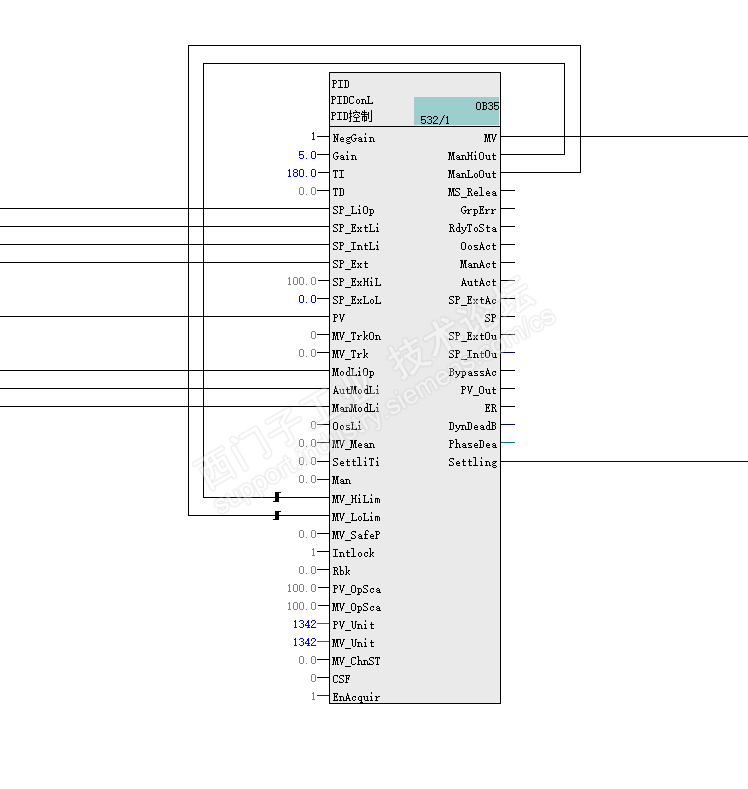Select the SP_IntOu output pin
The width and height of the screenshot is (748, 789).
(x=472, y=354)
